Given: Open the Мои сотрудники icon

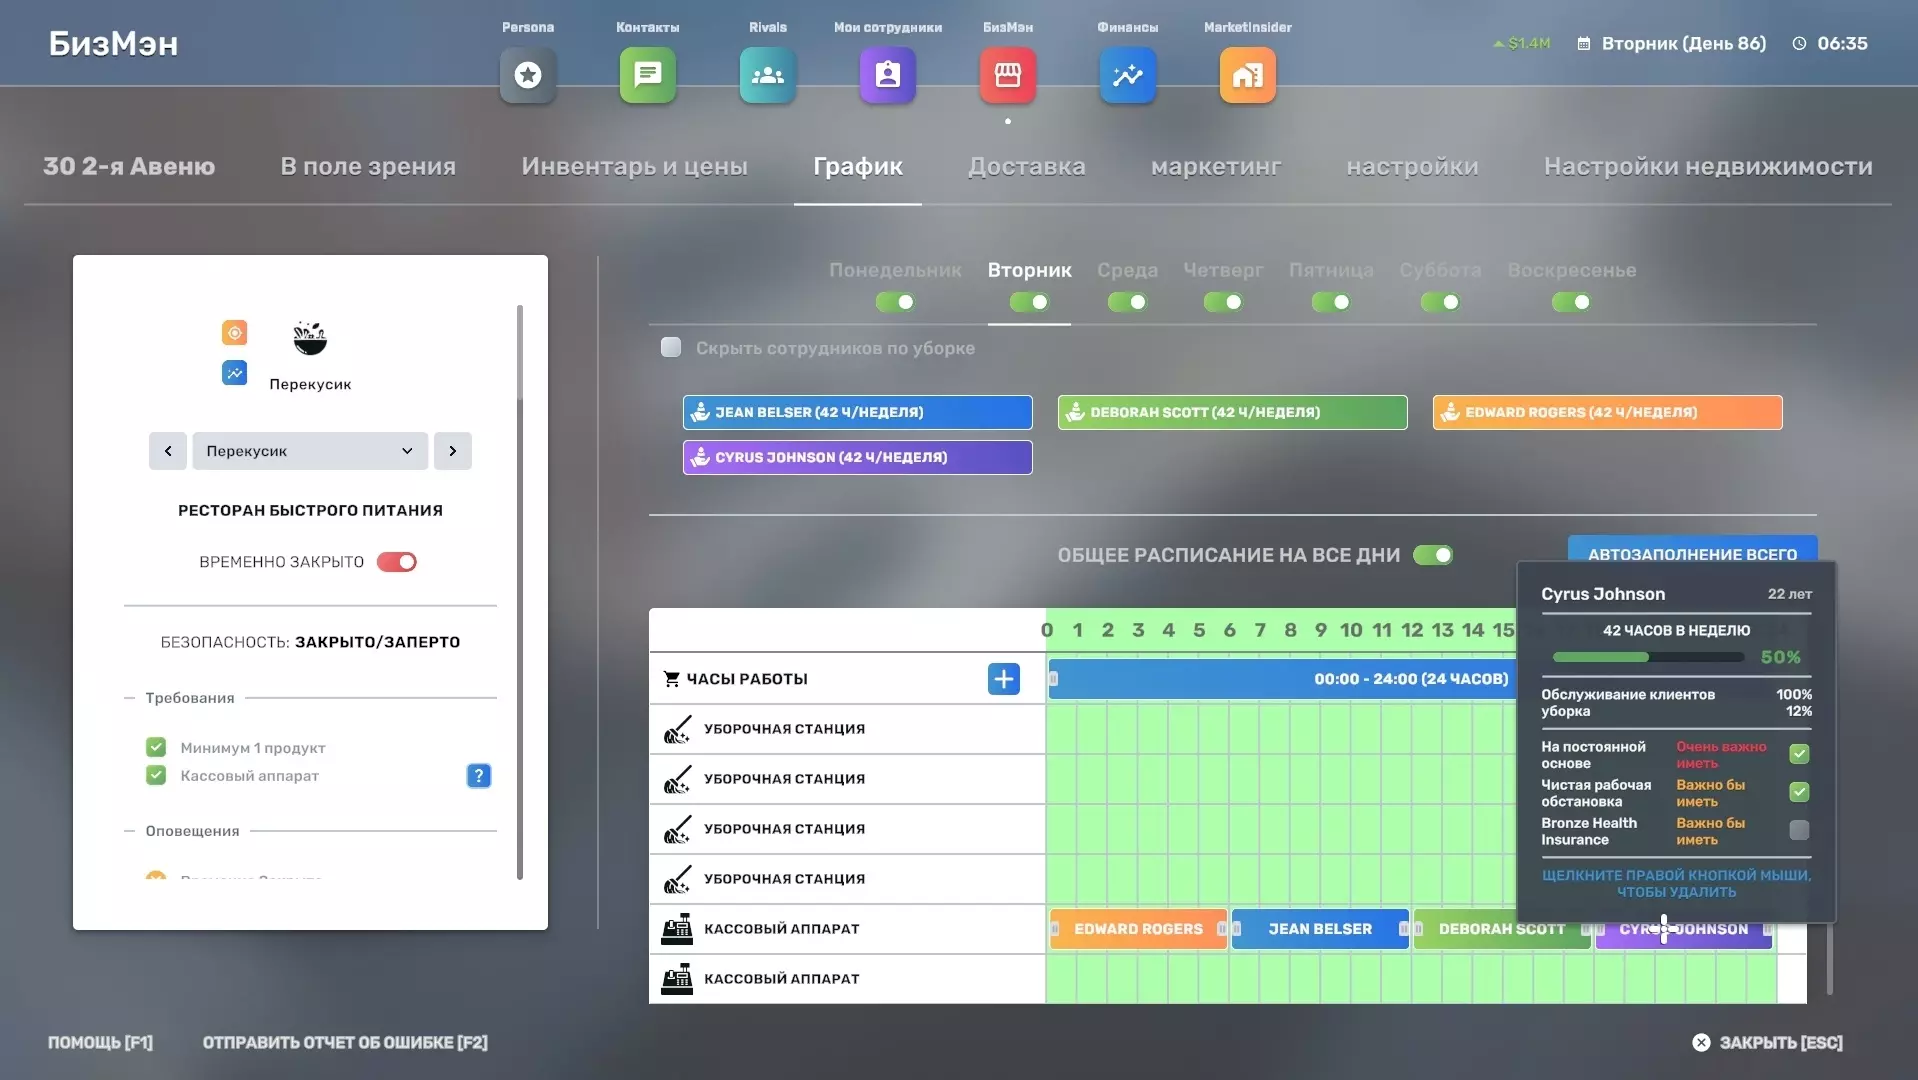Looking at the screenshot, I should (888, 75).
